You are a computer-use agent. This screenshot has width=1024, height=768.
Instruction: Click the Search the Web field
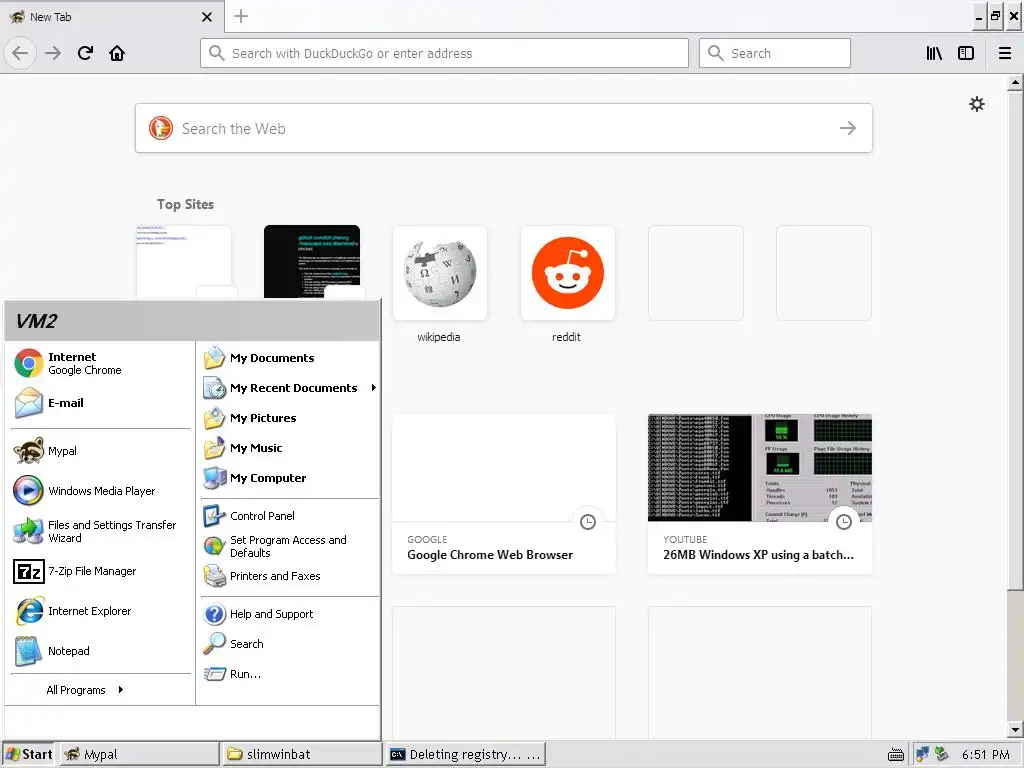point(504,128)
